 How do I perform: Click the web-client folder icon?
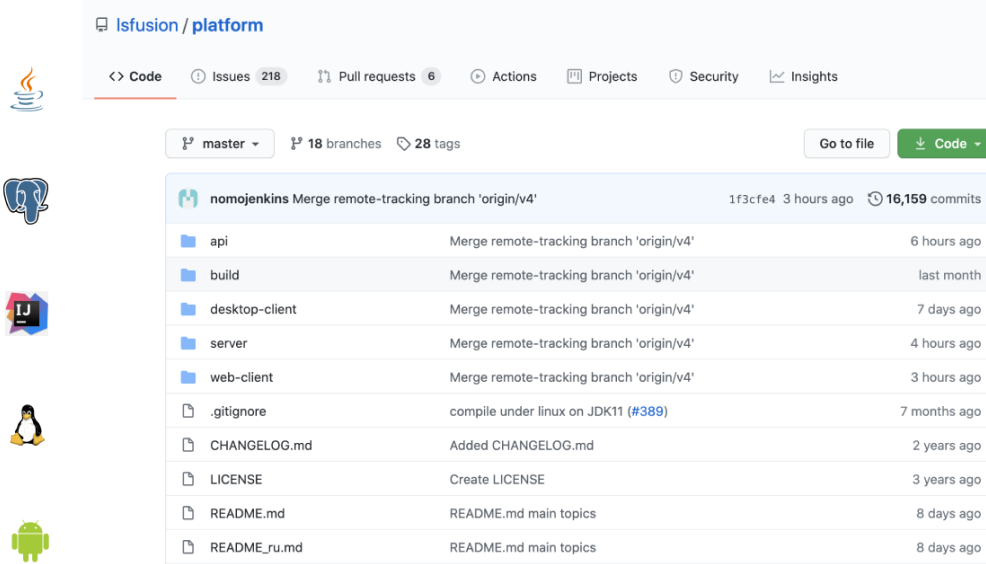point(188,377)
